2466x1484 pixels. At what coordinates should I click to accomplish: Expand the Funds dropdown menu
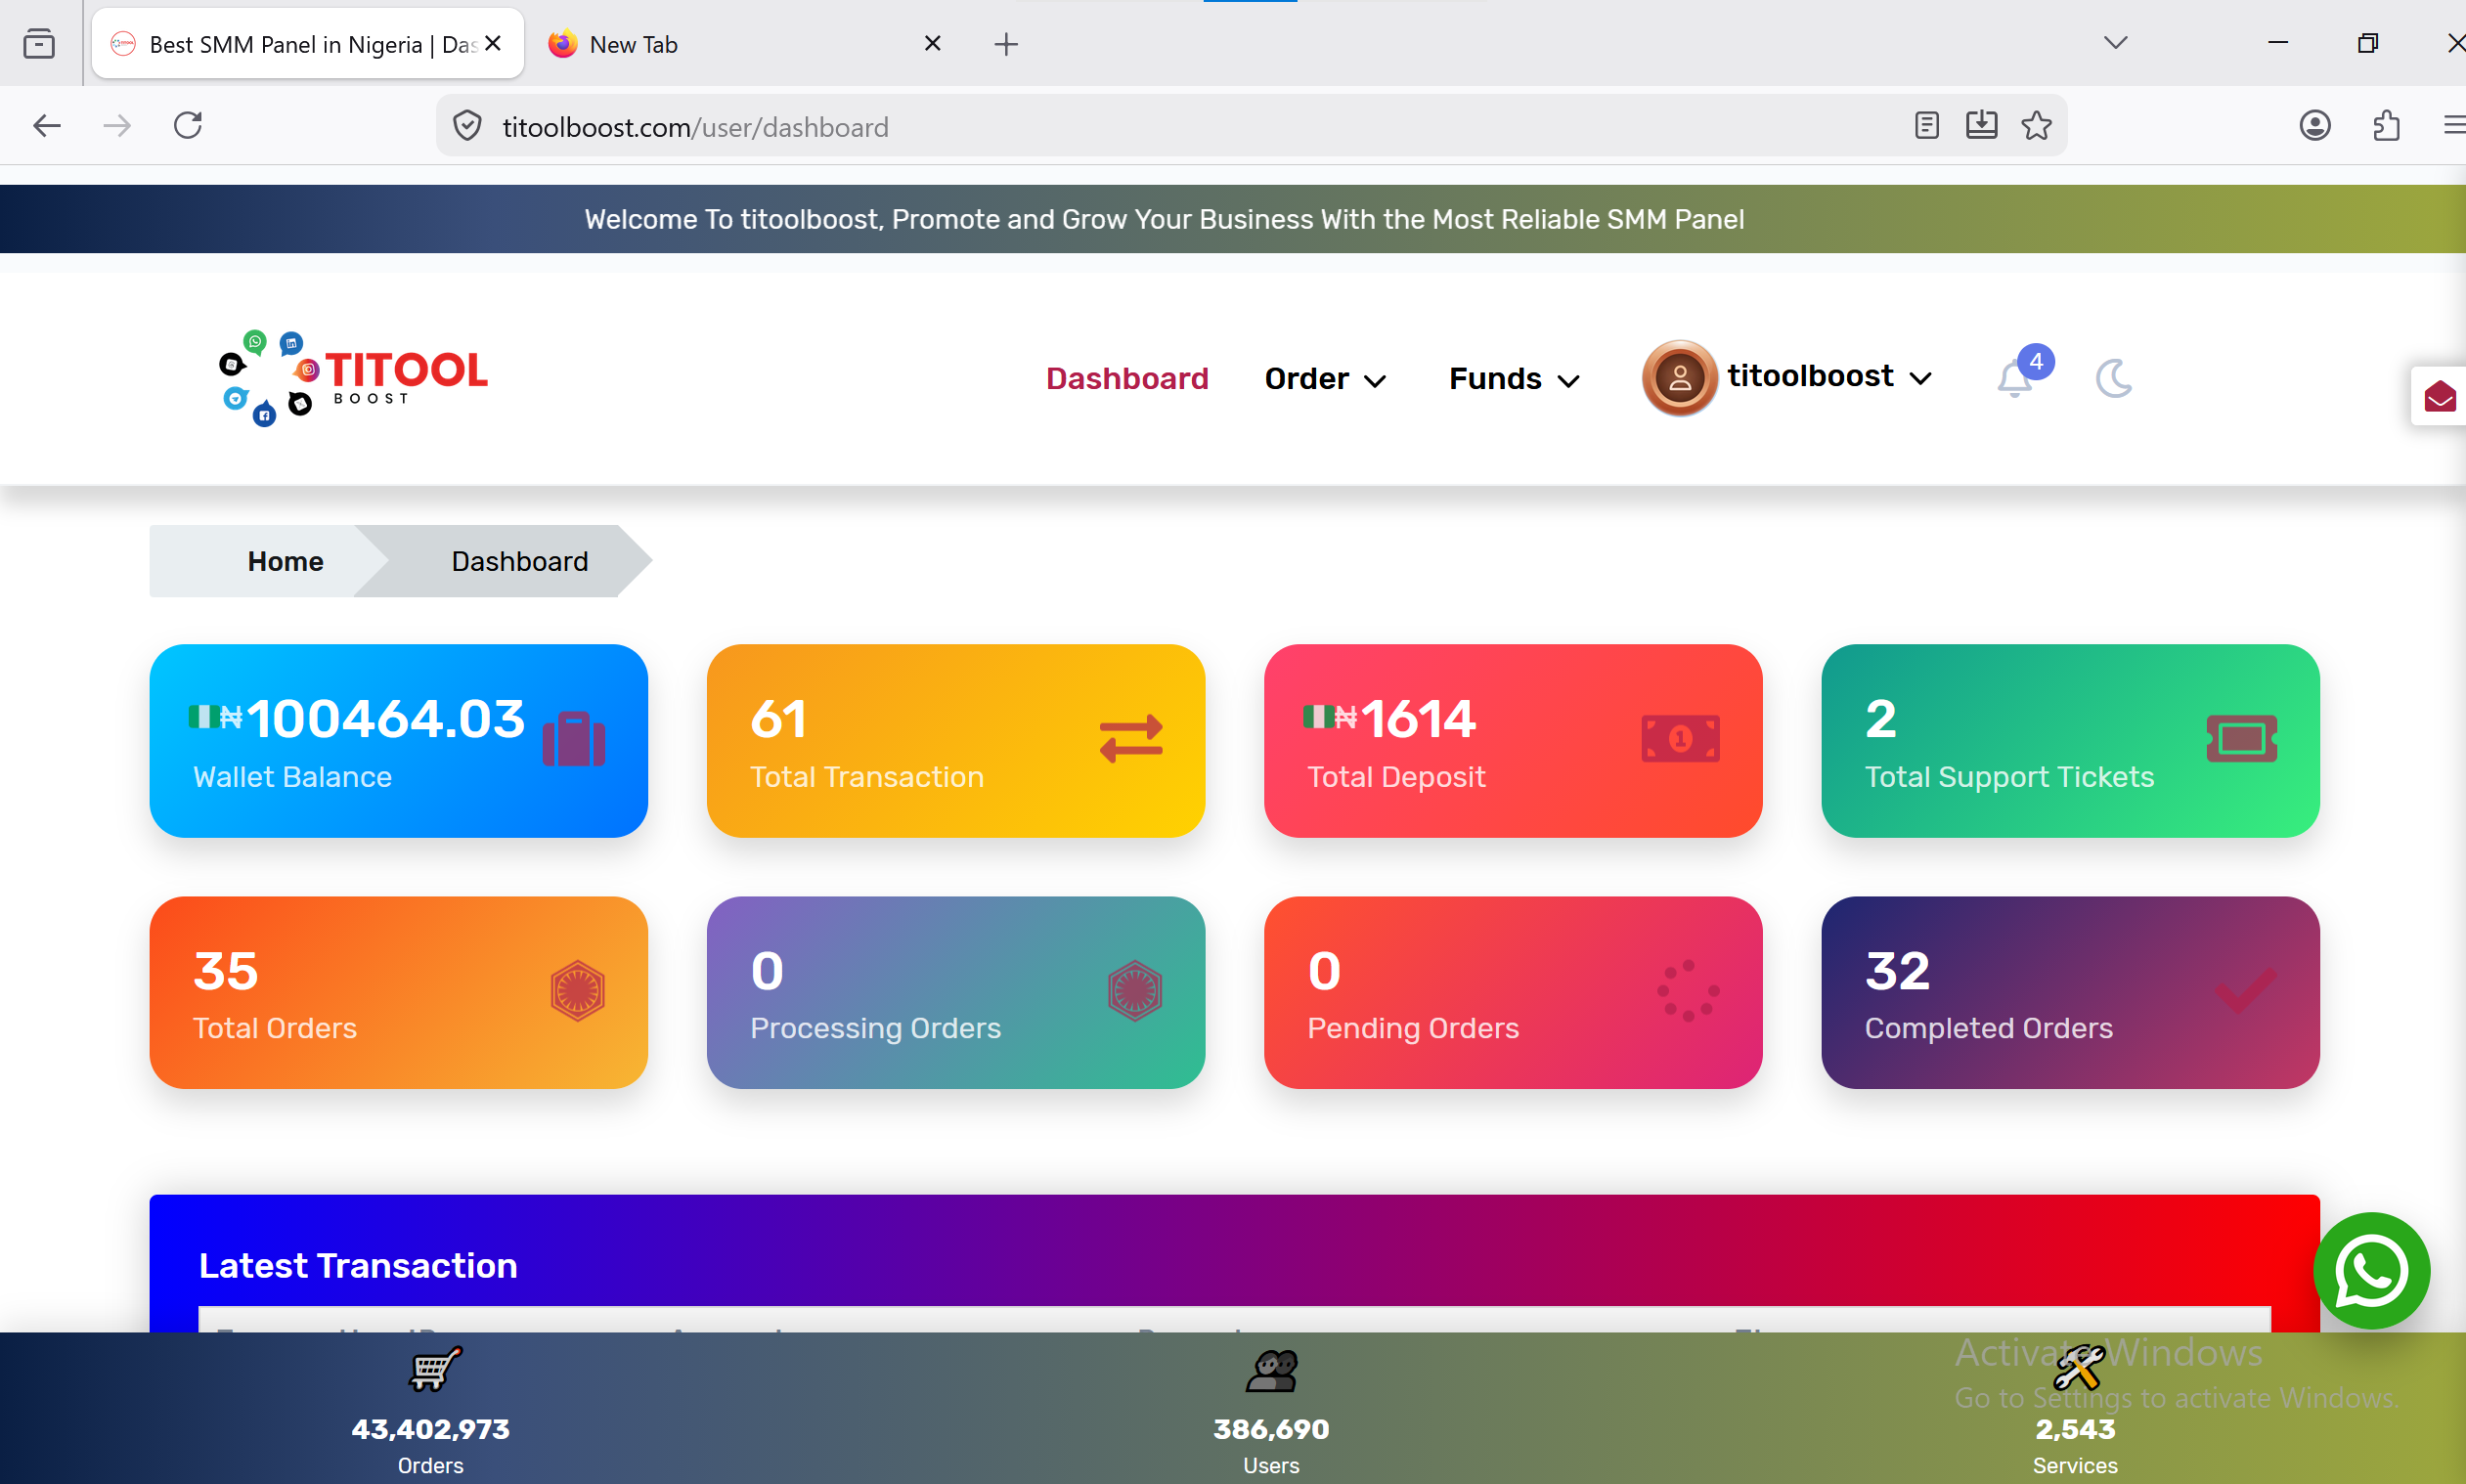click(1514, 379)
